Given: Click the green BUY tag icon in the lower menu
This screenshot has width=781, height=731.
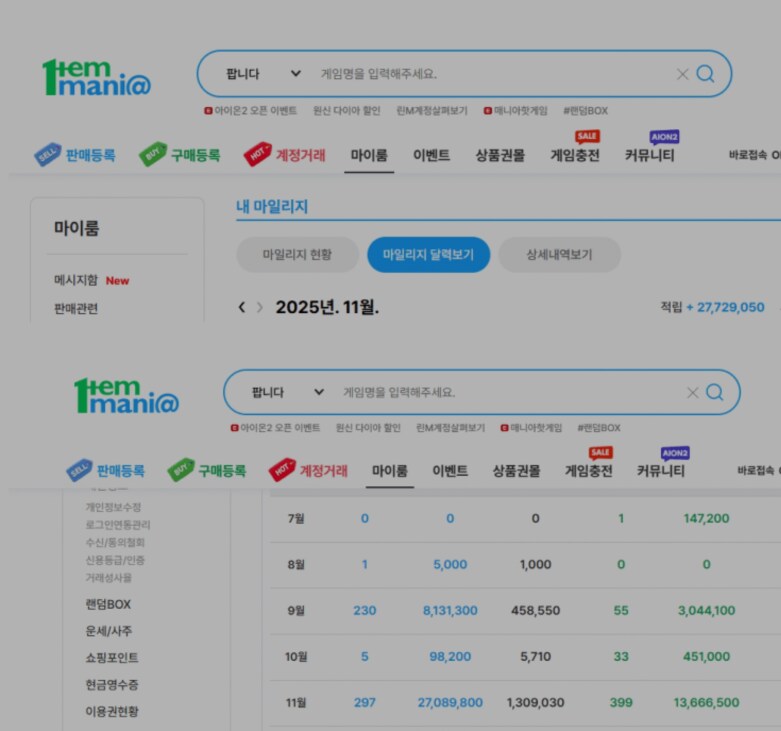Looking at the screenshot, I should pos(181,470).
